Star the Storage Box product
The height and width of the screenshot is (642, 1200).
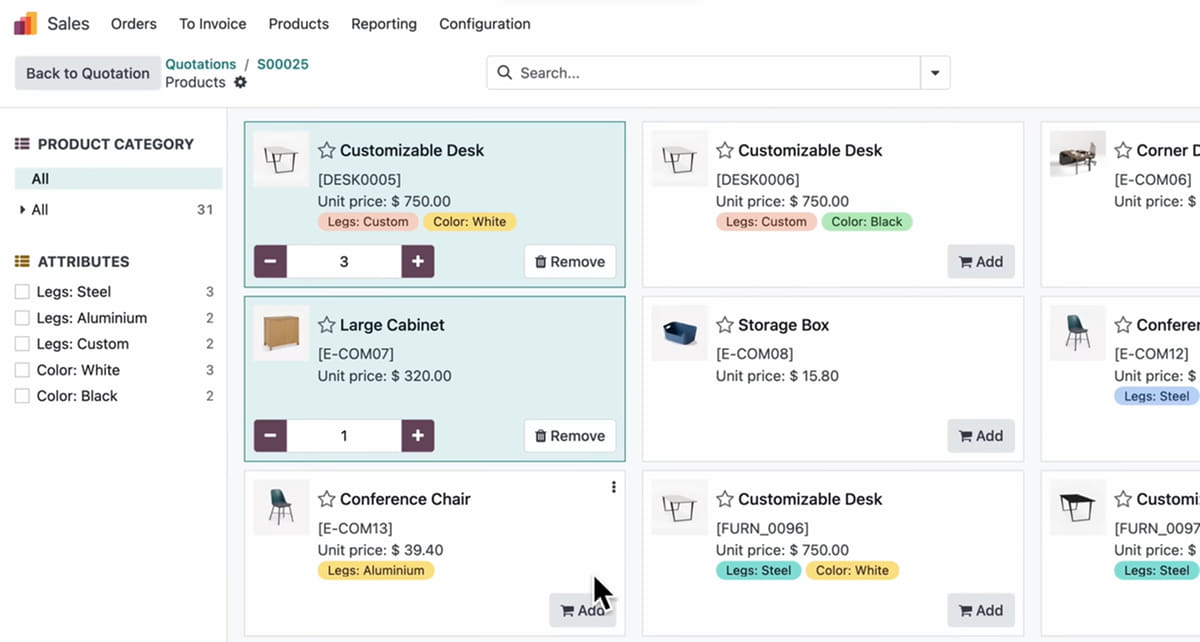coord(725,325)
